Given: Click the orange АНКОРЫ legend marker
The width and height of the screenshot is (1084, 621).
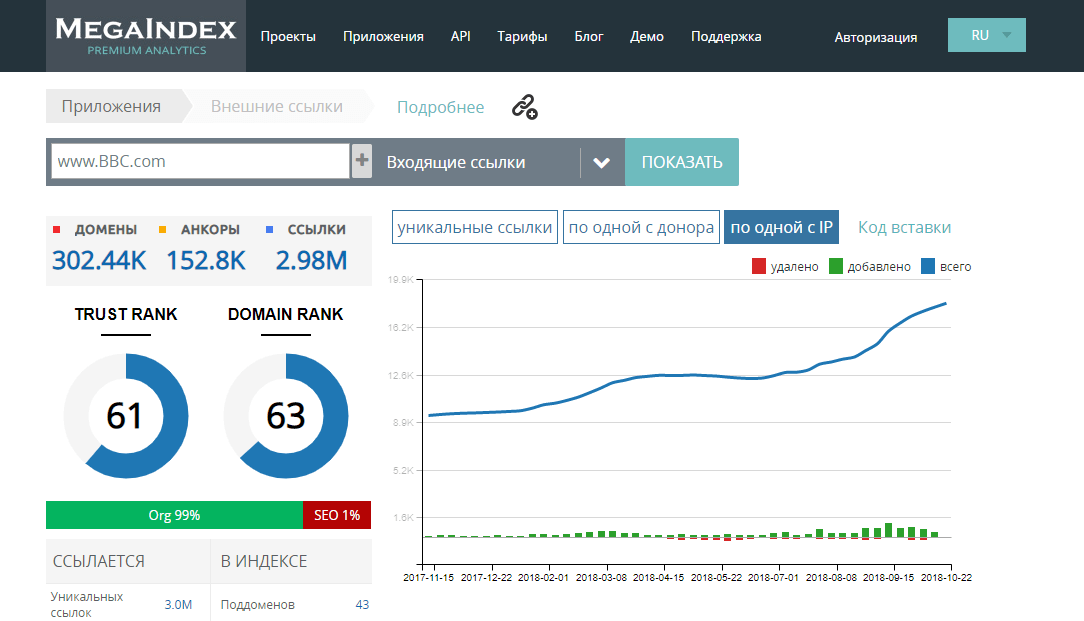Looking at the screenshot, I should 162,230.
